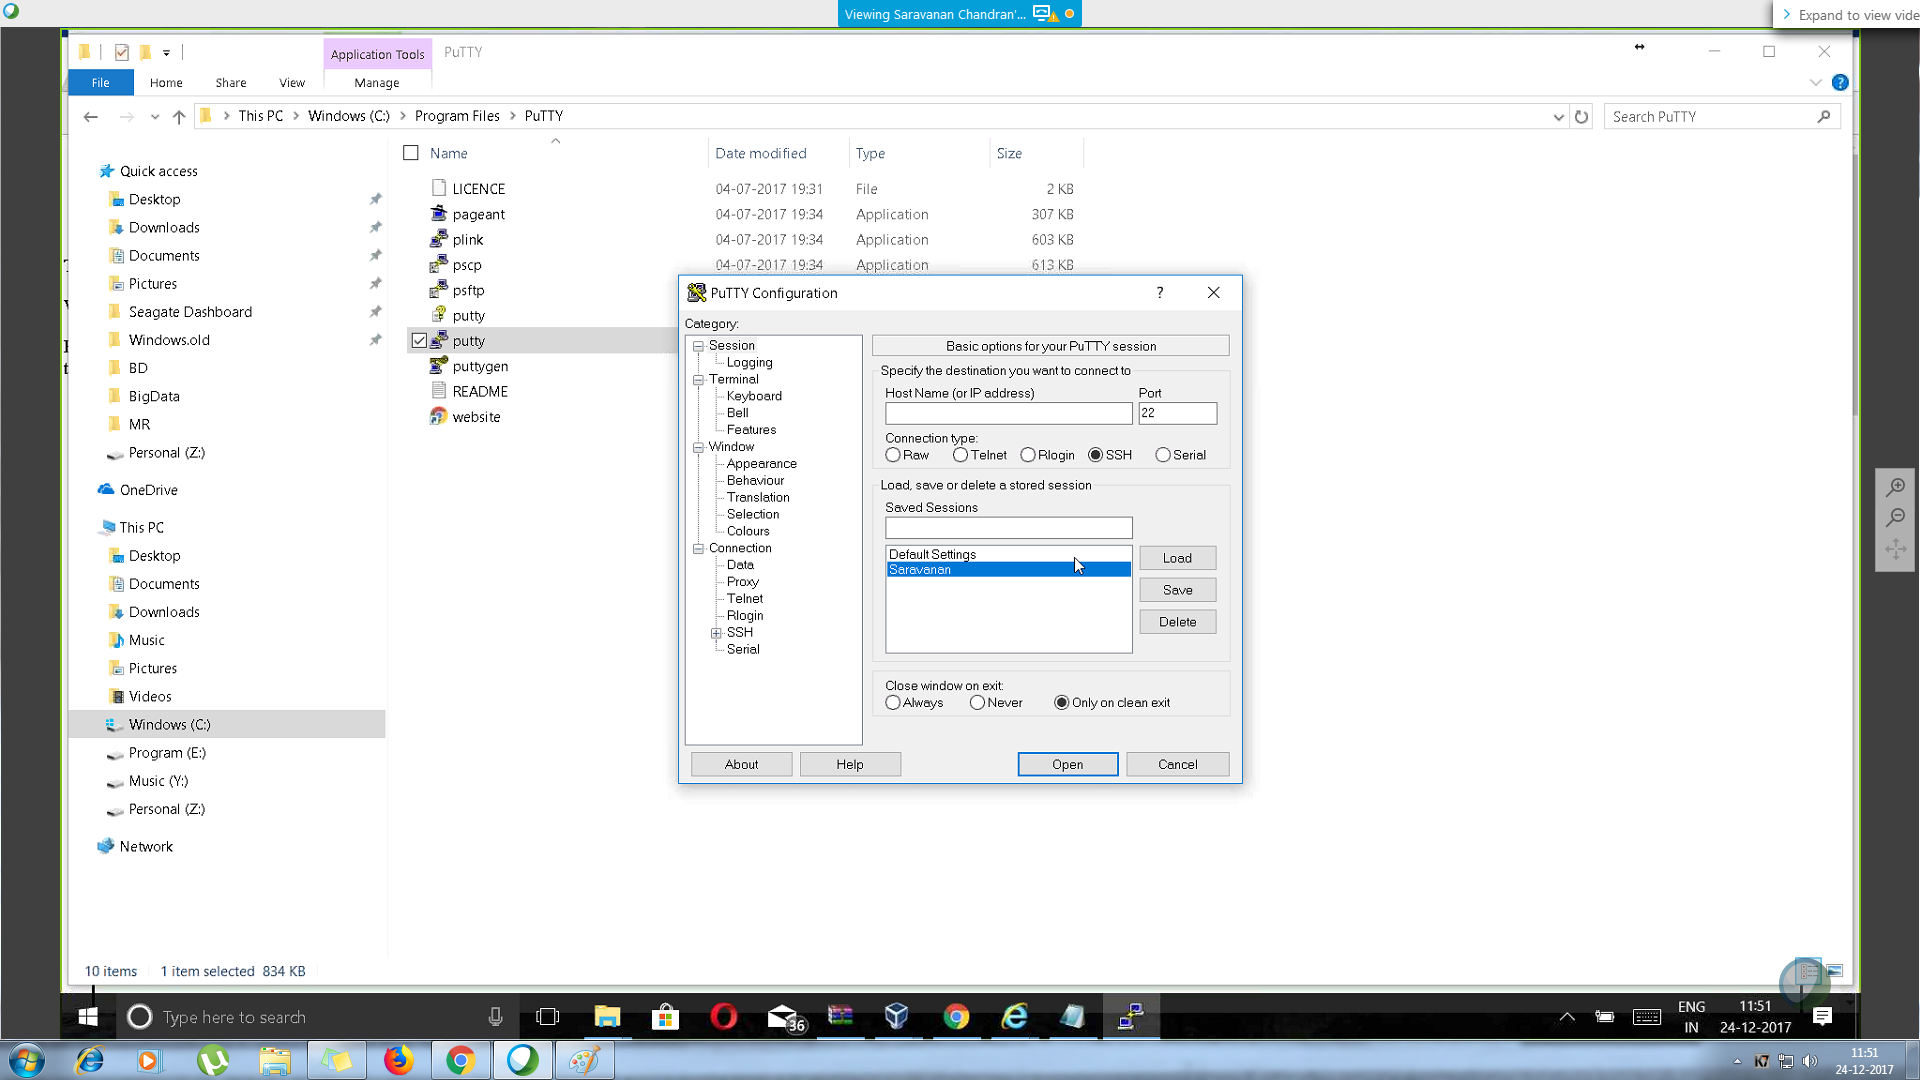Open the puttygen key generator
Viewport: 1920px width, 1080px height.
pyautogui.click(x=481, y=366)
